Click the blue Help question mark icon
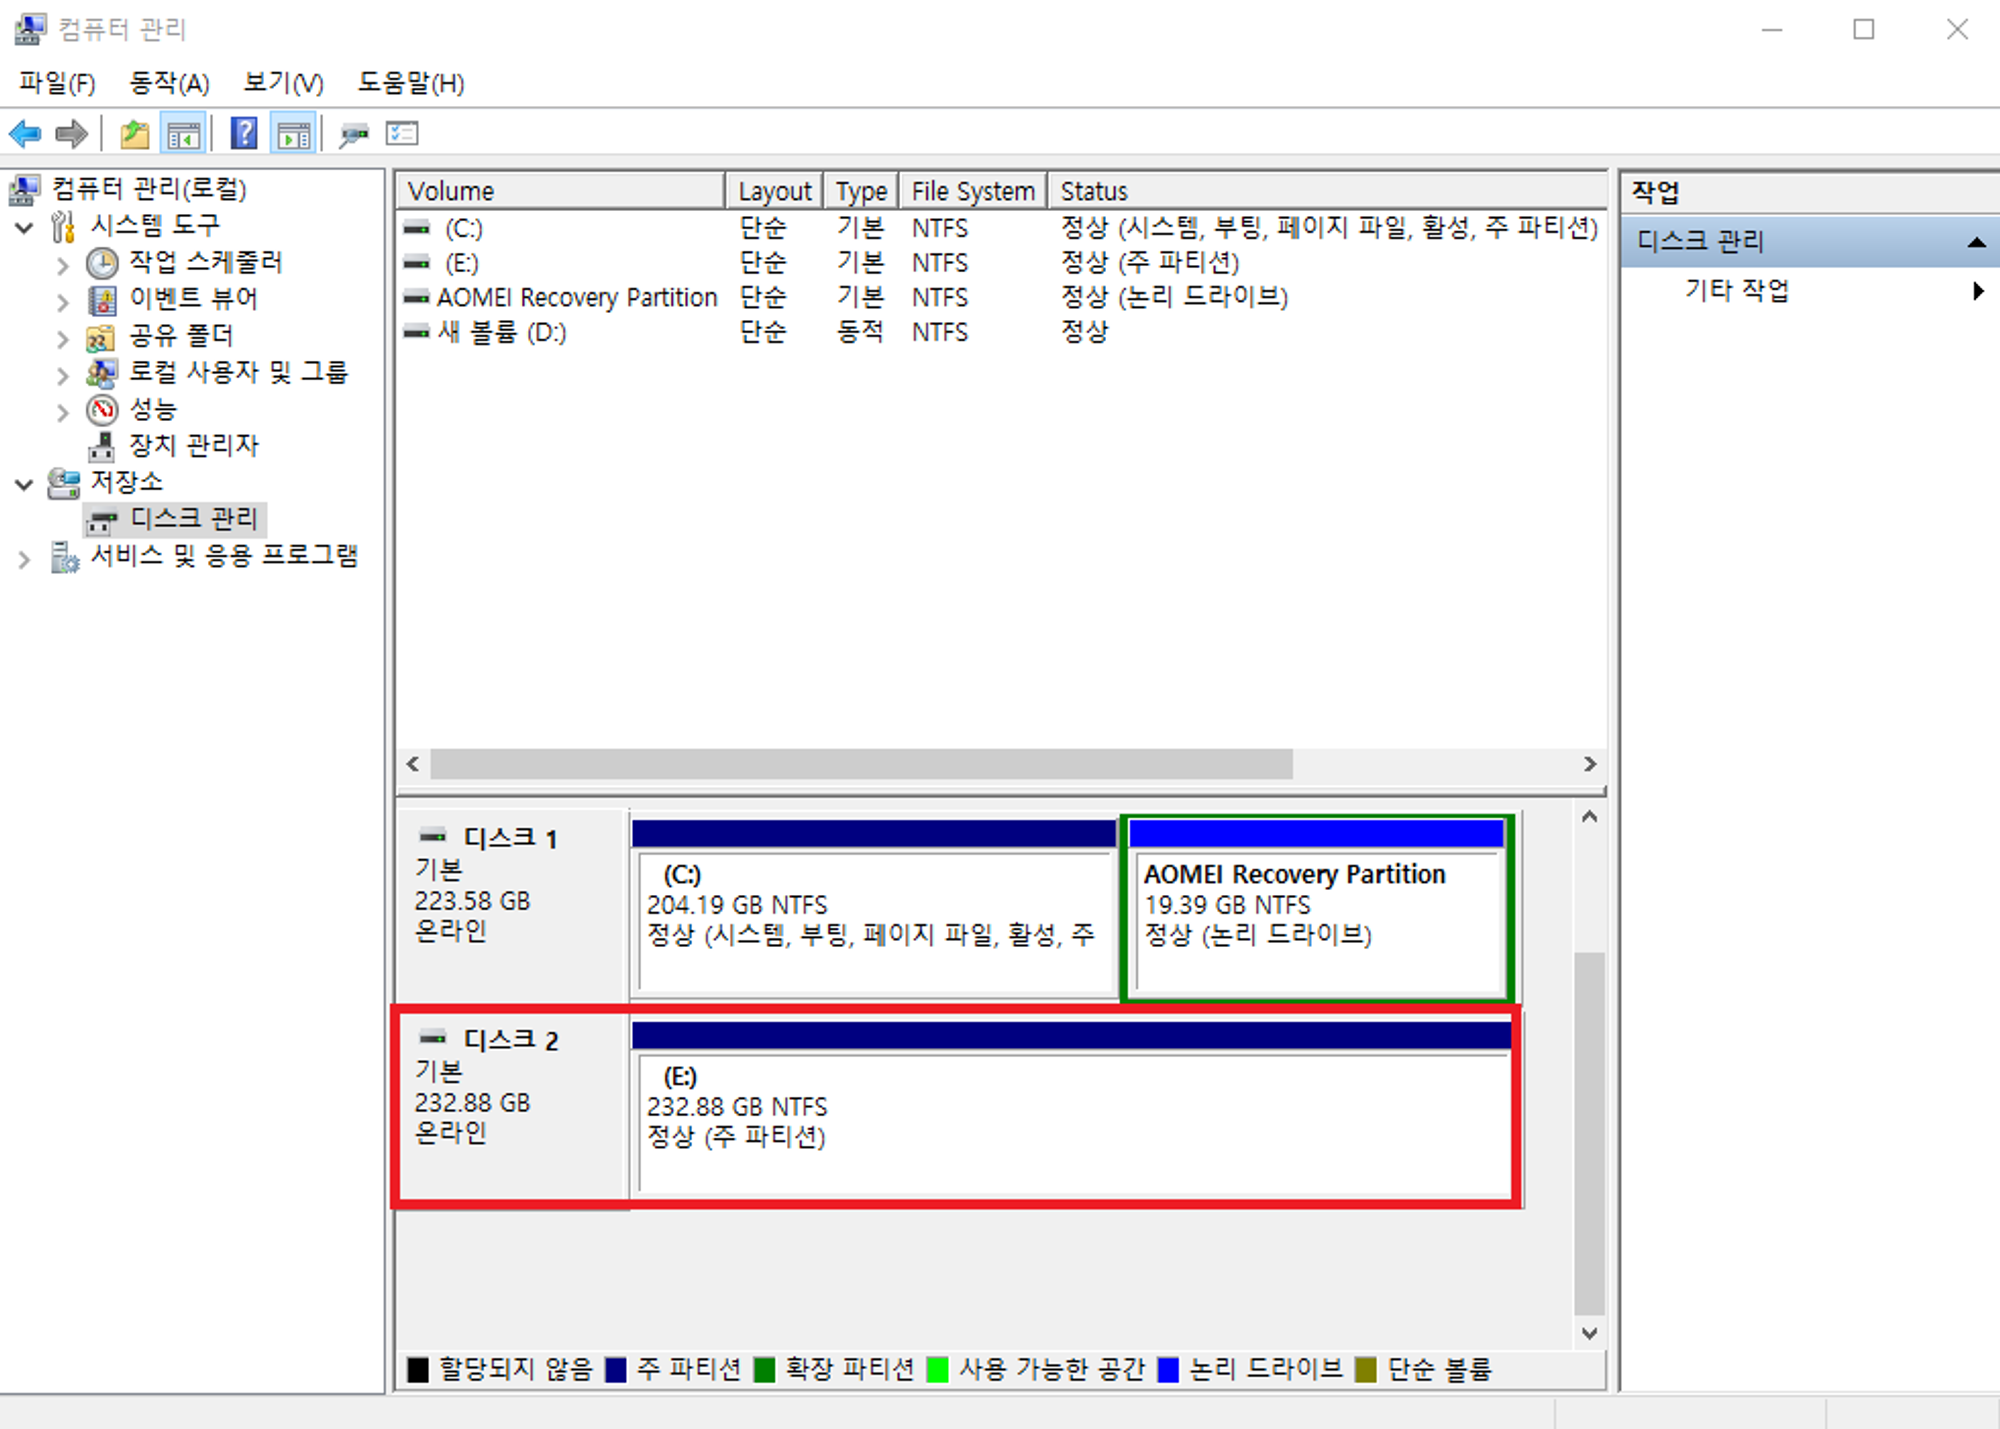Viewport: 2000px width, 1429px height. (x=244, y=134)
